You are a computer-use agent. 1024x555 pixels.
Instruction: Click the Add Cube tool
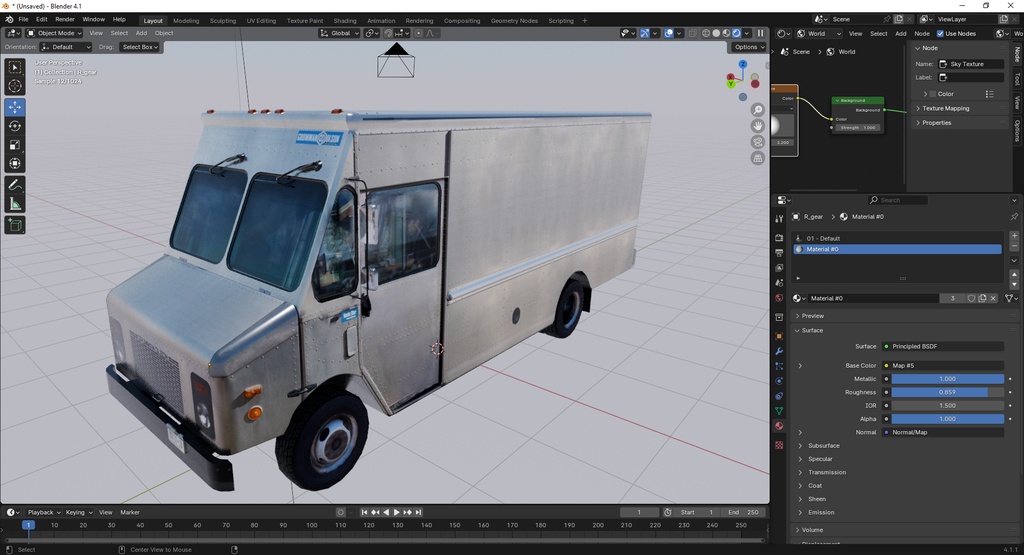coord(15,226)
